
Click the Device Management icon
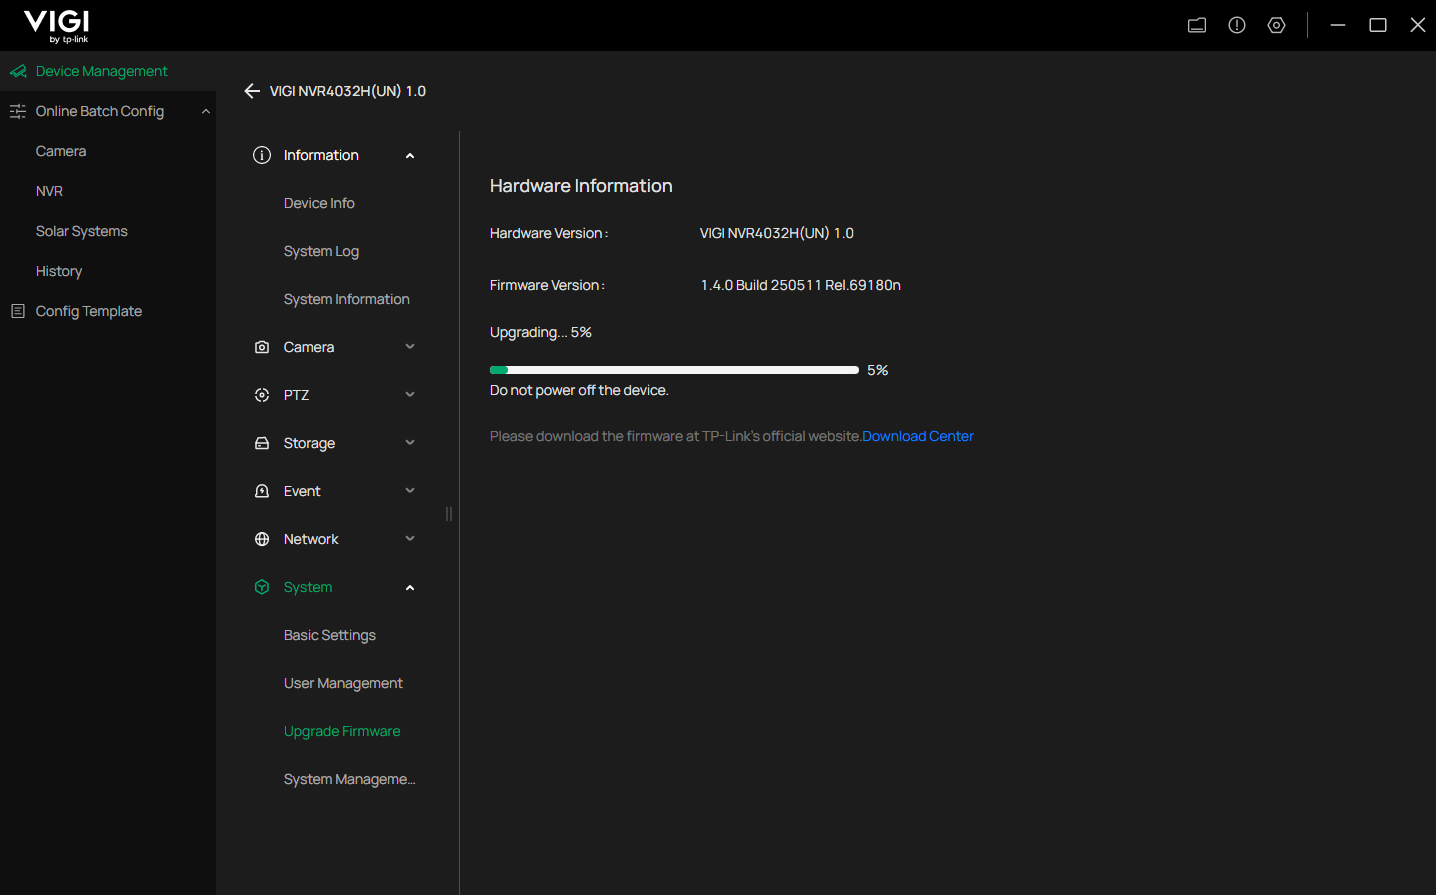click(x=18, y=71)
